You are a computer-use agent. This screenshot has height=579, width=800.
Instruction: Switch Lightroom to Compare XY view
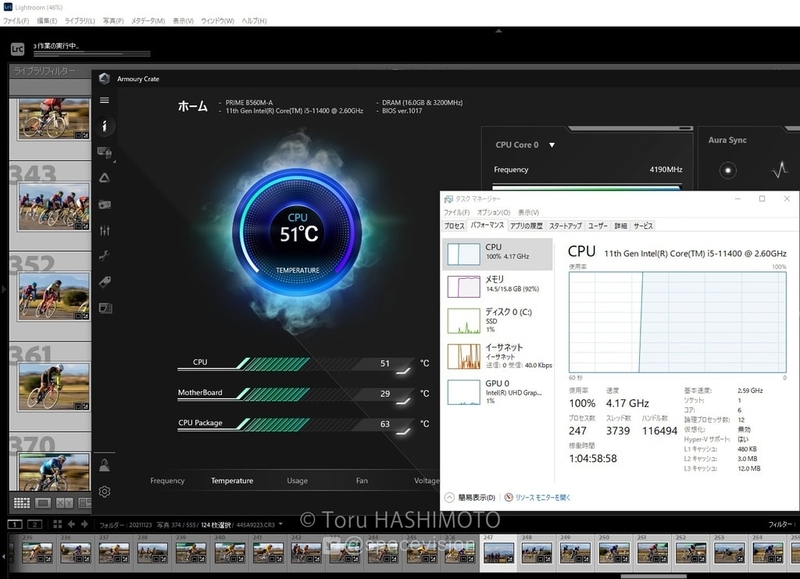(64, 503)
